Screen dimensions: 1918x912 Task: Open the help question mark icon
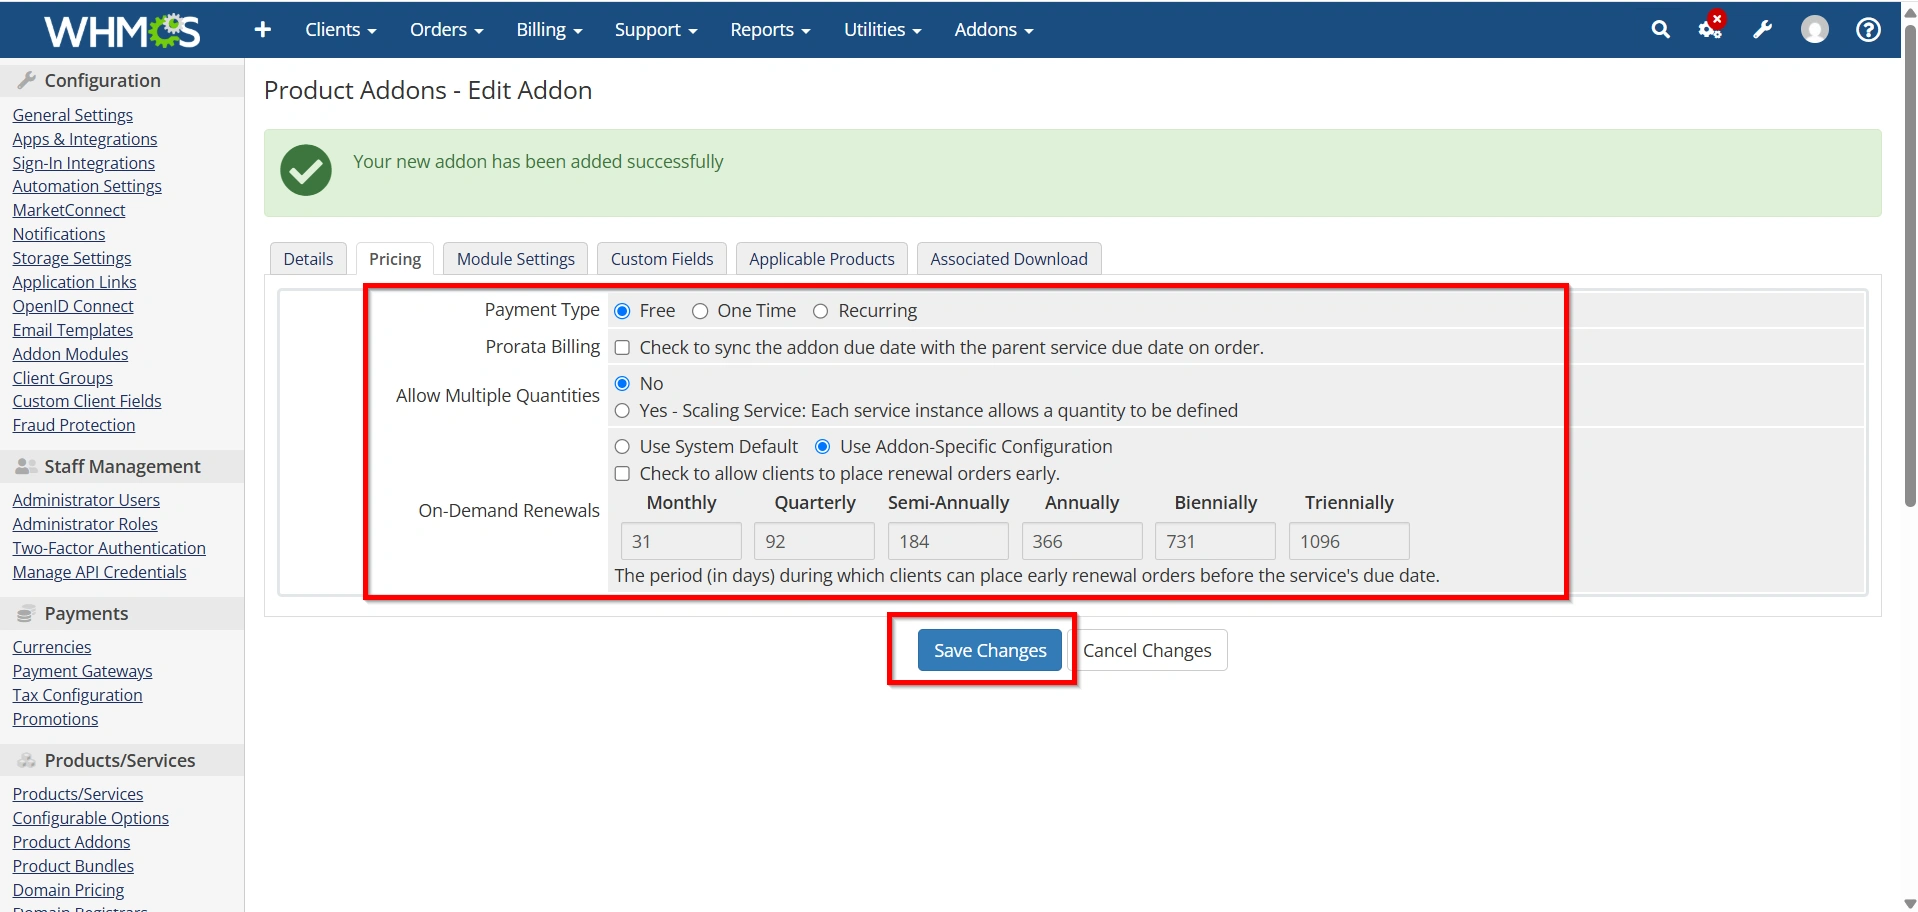tap(1868, 30)
